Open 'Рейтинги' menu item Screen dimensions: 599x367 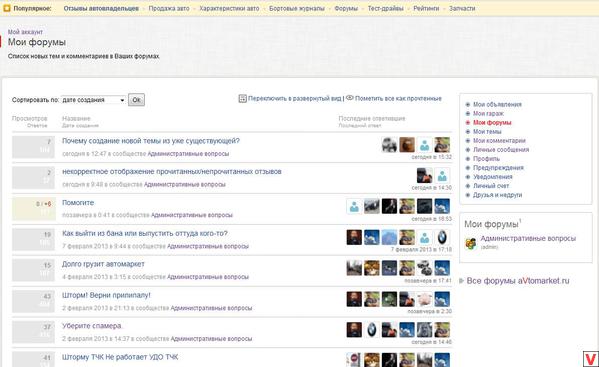pyautogui.click(x=426, y=8)
